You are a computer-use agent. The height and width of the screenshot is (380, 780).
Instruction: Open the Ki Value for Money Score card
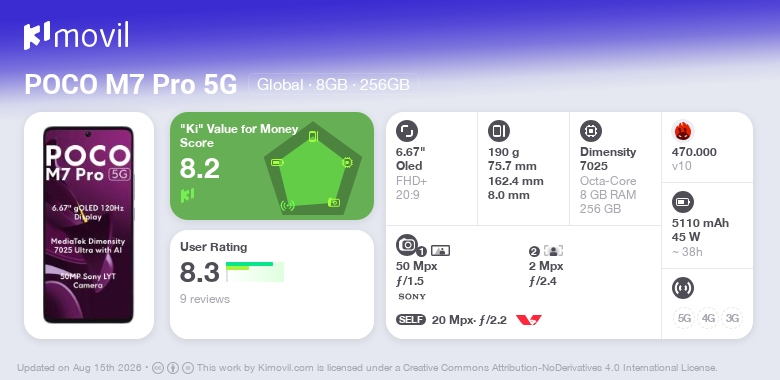pyautogui.click(x=272, y=166)
